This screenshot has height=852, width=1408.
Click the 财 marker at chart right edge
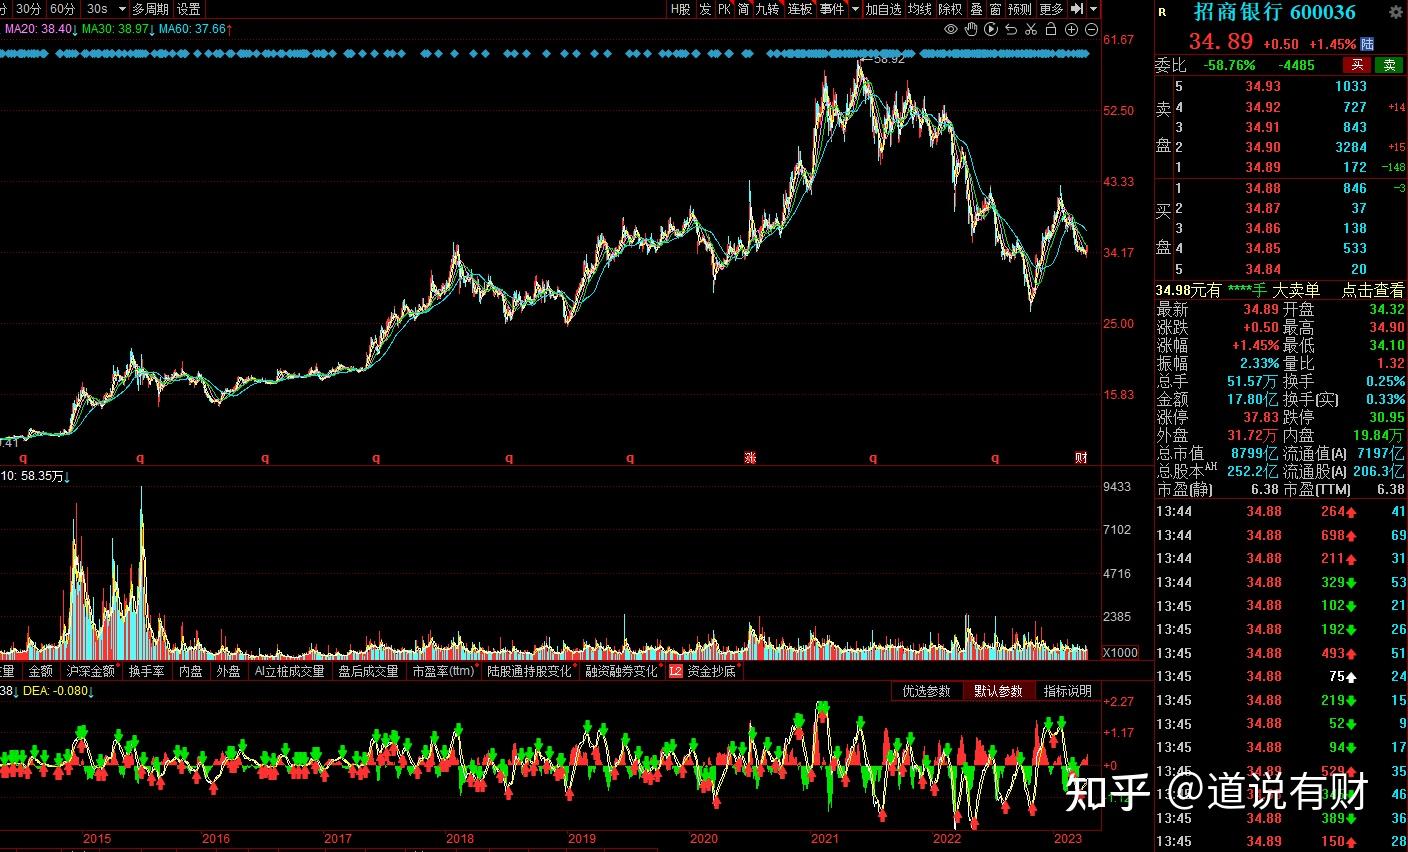click(1081, 457)
